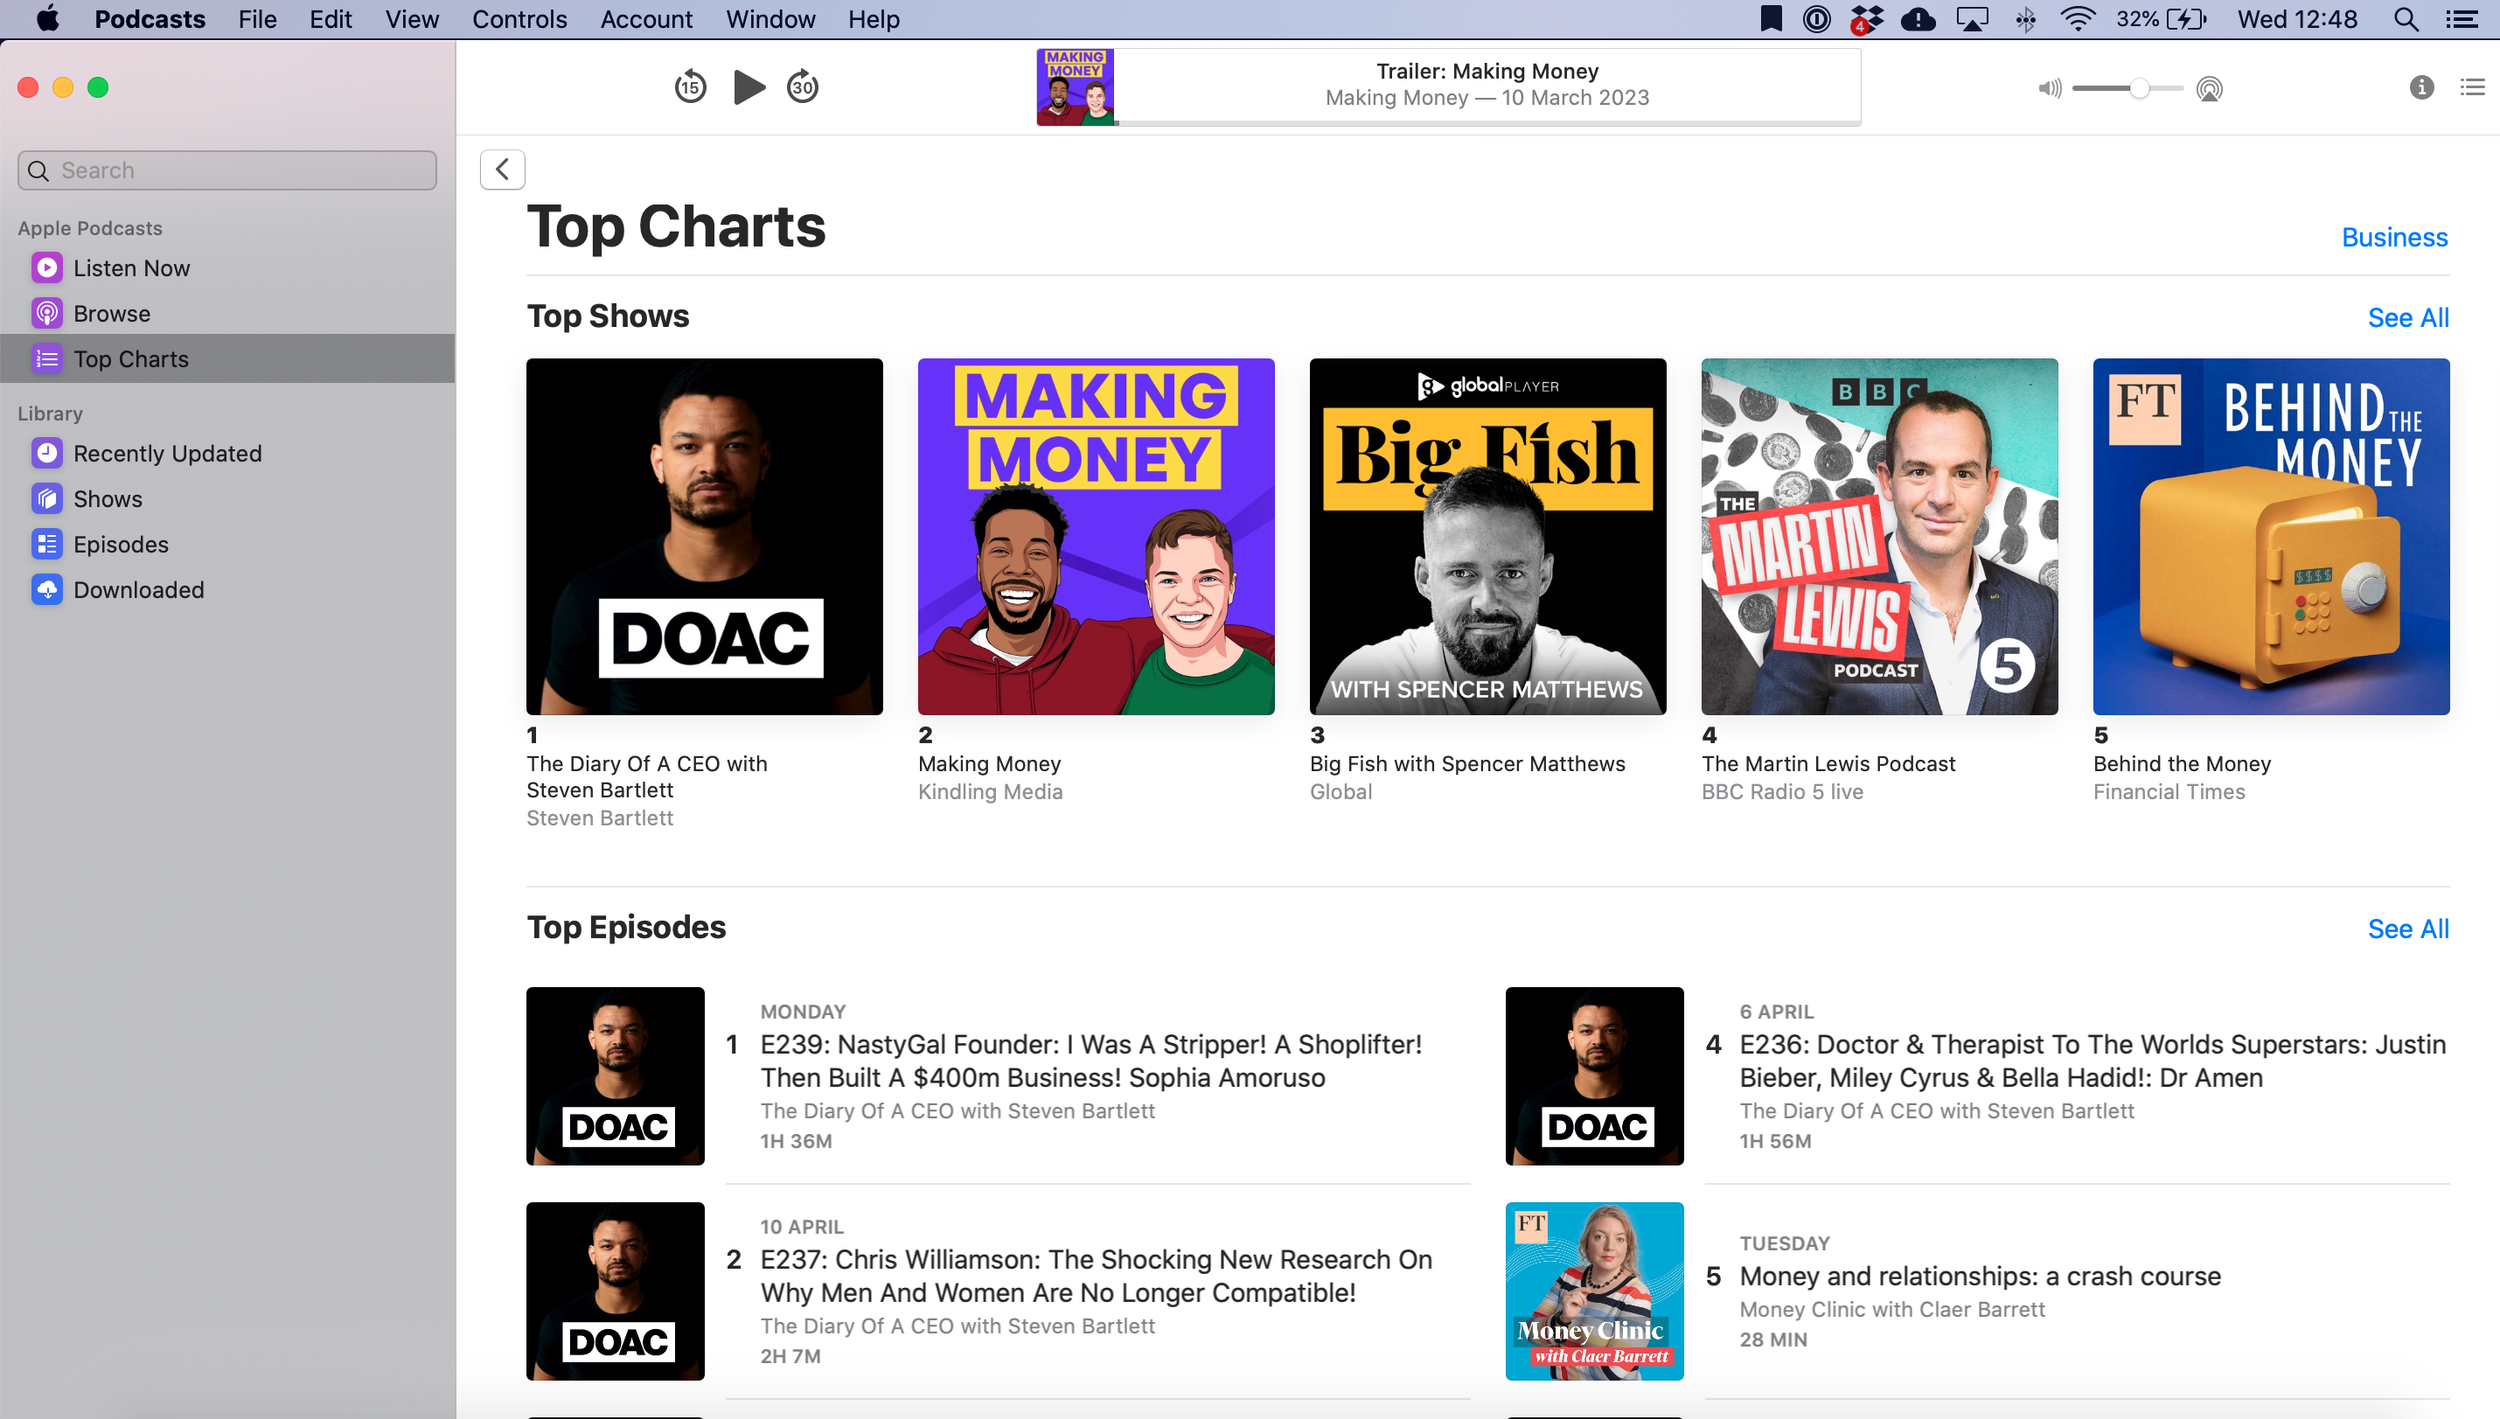
Task: Show the Playing Next queue list
Action: coord(2472,88)
